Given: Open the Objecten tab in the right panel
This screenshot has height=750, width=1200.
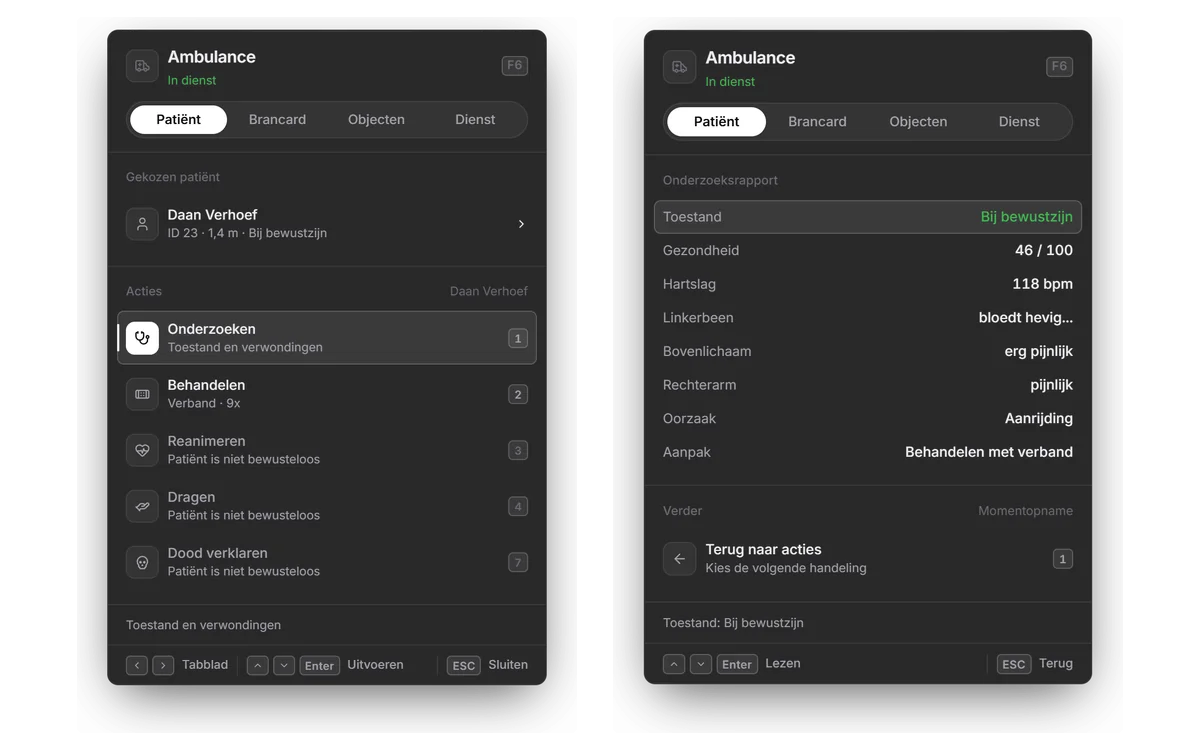Looking at the screenshot, I should click(918, 121).
